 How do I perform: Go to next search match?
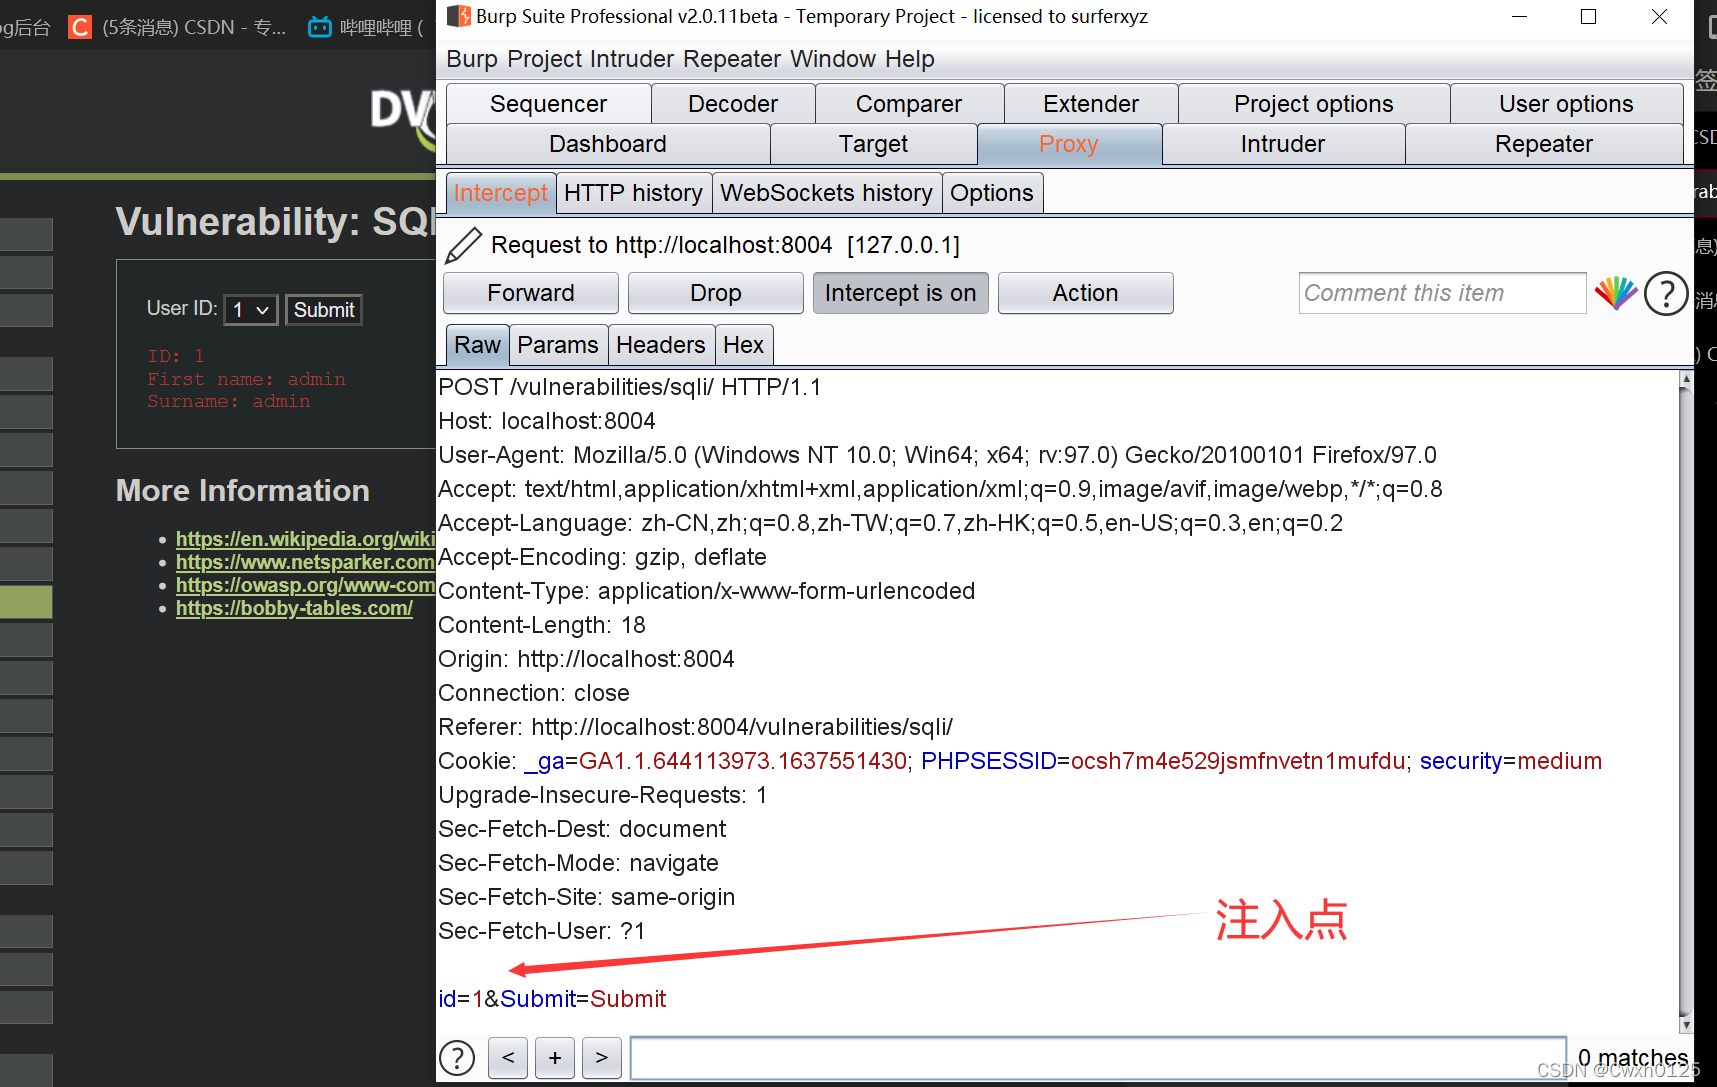601,1058
